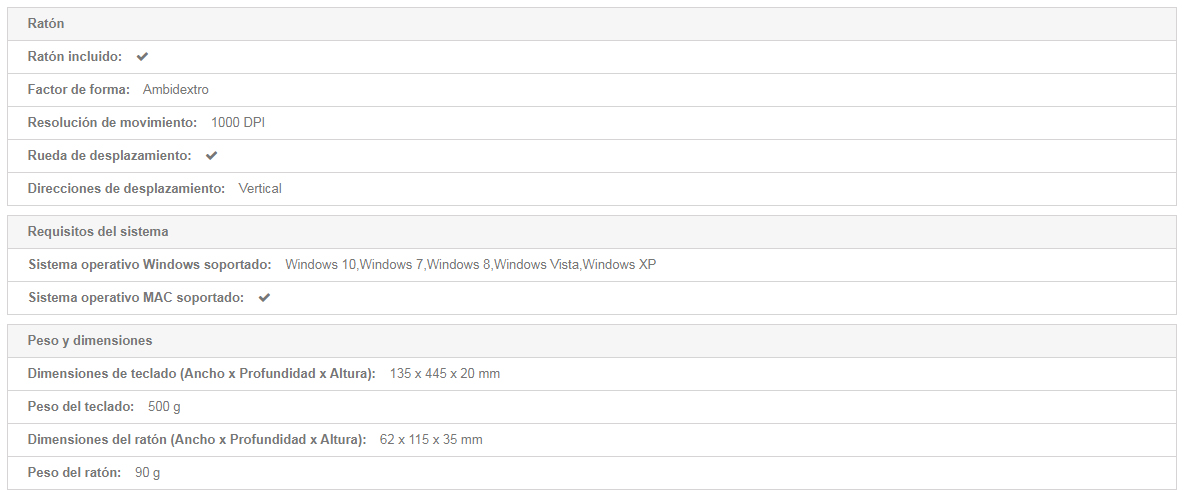Click the checkmark next to Ratón incluido

click(143, 57)
